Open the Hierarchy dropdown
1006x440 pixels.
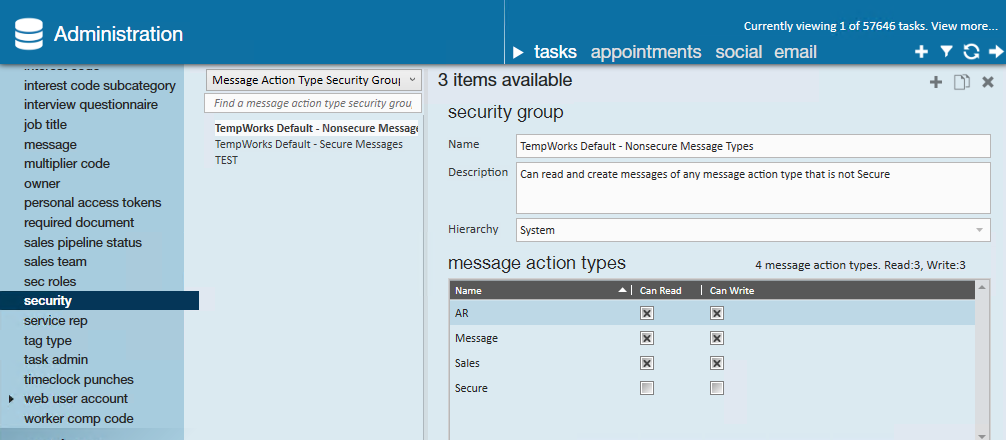click(x=752, y=230)
